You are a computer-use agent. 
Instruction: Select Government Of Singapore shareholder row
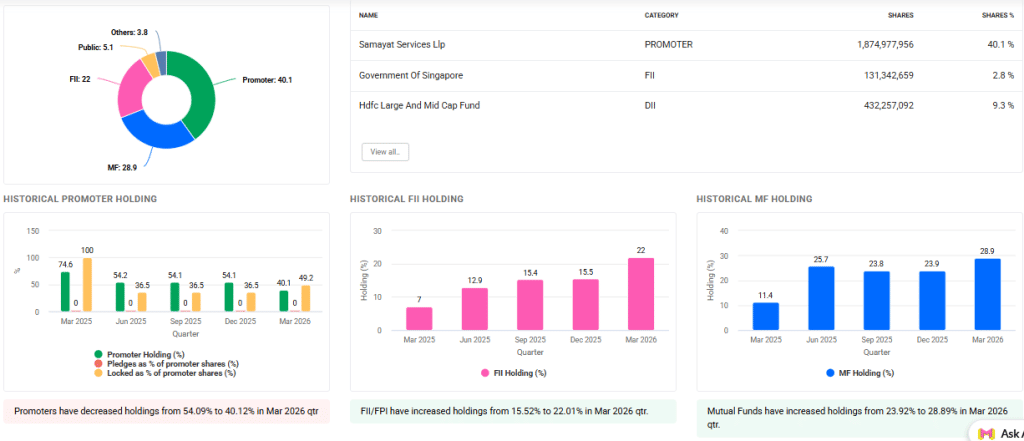click(411, 75)
